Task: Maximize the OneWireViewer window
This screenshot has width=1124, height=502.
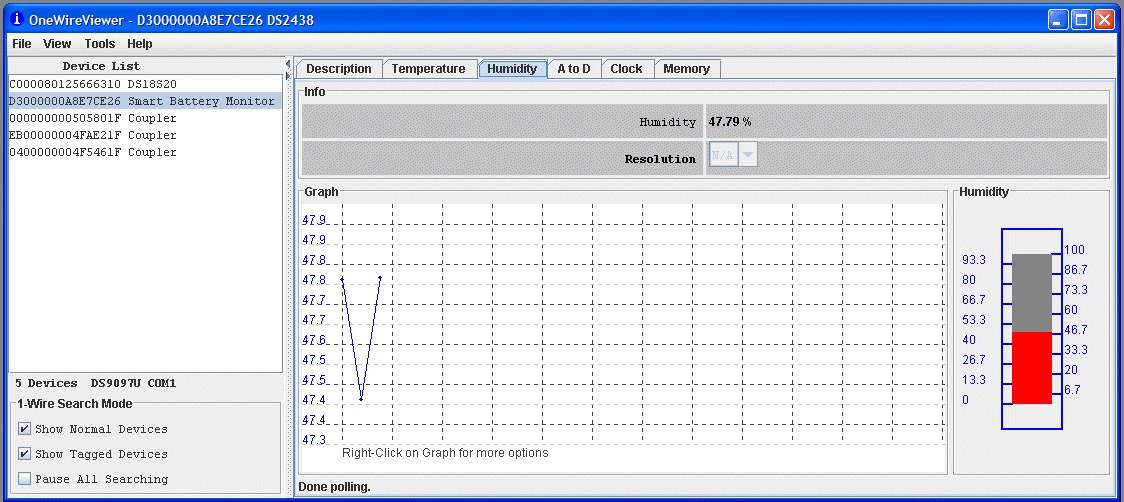Action: point(1081,19)
